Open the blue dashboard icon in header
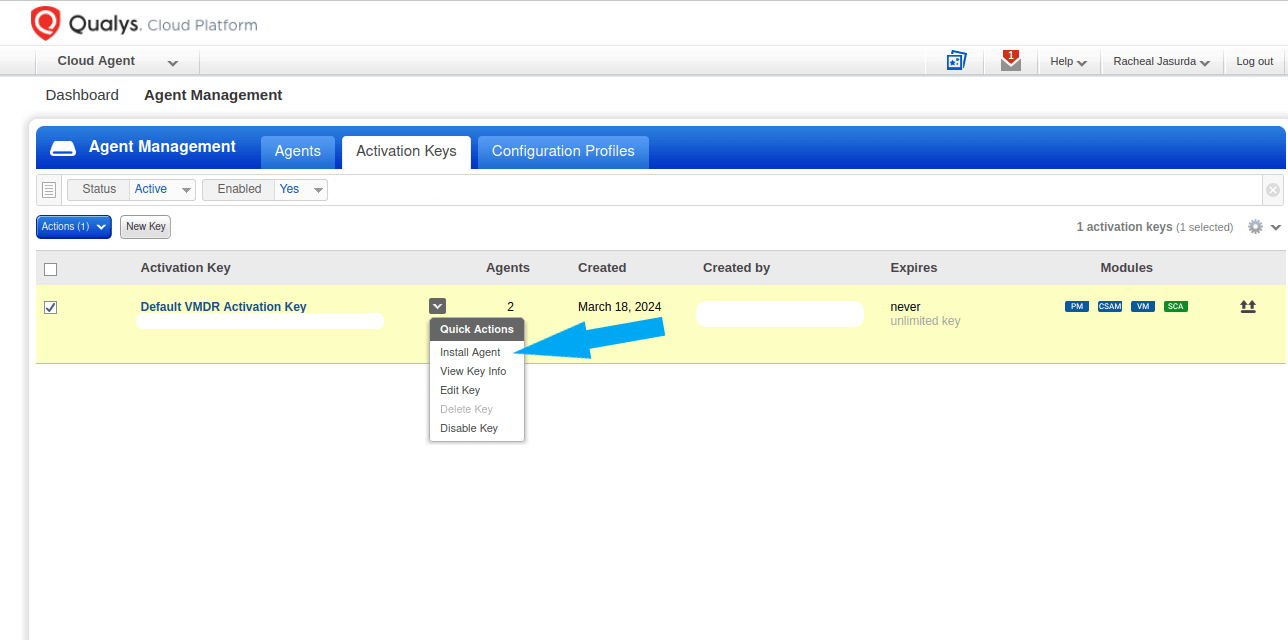1288x640 pixels. click(957, 61)
